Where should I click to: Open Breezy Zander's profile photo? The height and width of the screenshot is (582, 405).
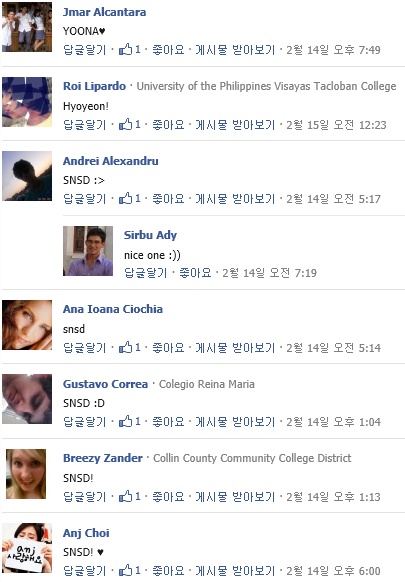(x=26, y=474)
